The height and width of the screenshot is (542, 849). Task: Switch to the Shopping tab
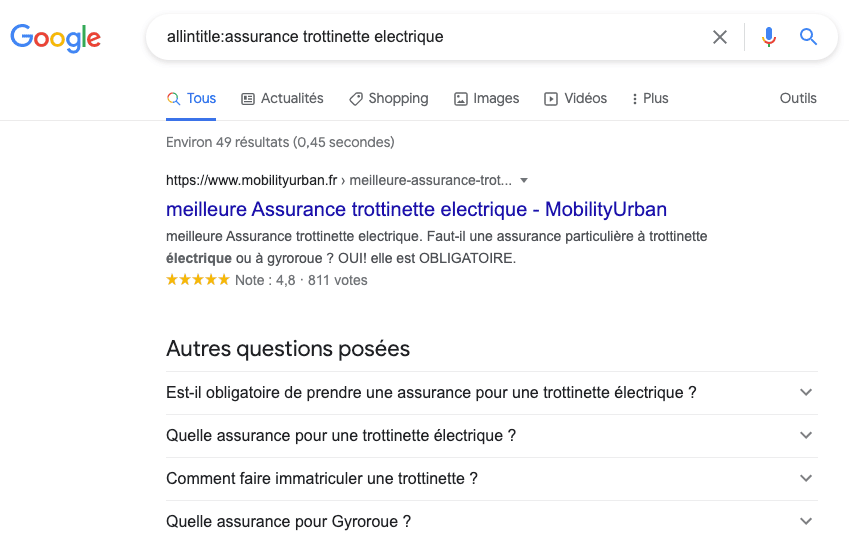coord(388,98)
